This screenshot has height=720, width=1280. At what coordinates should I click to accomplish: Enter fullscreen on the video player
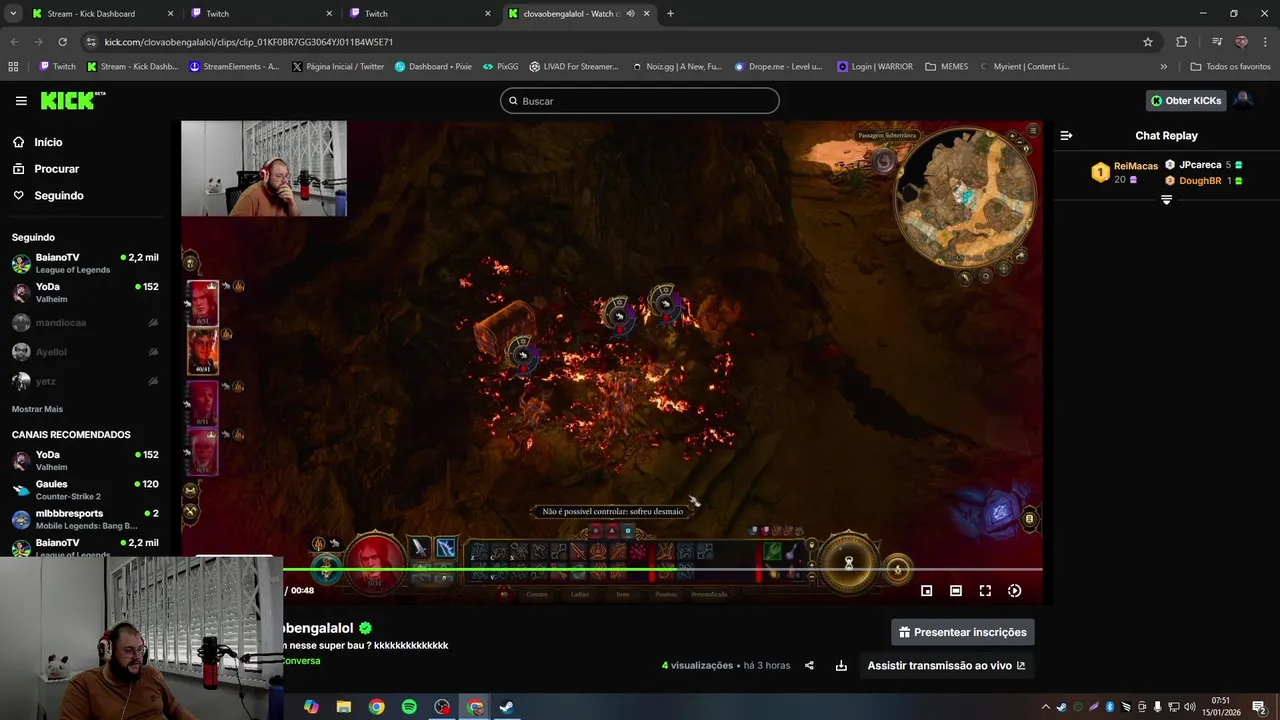985,591
